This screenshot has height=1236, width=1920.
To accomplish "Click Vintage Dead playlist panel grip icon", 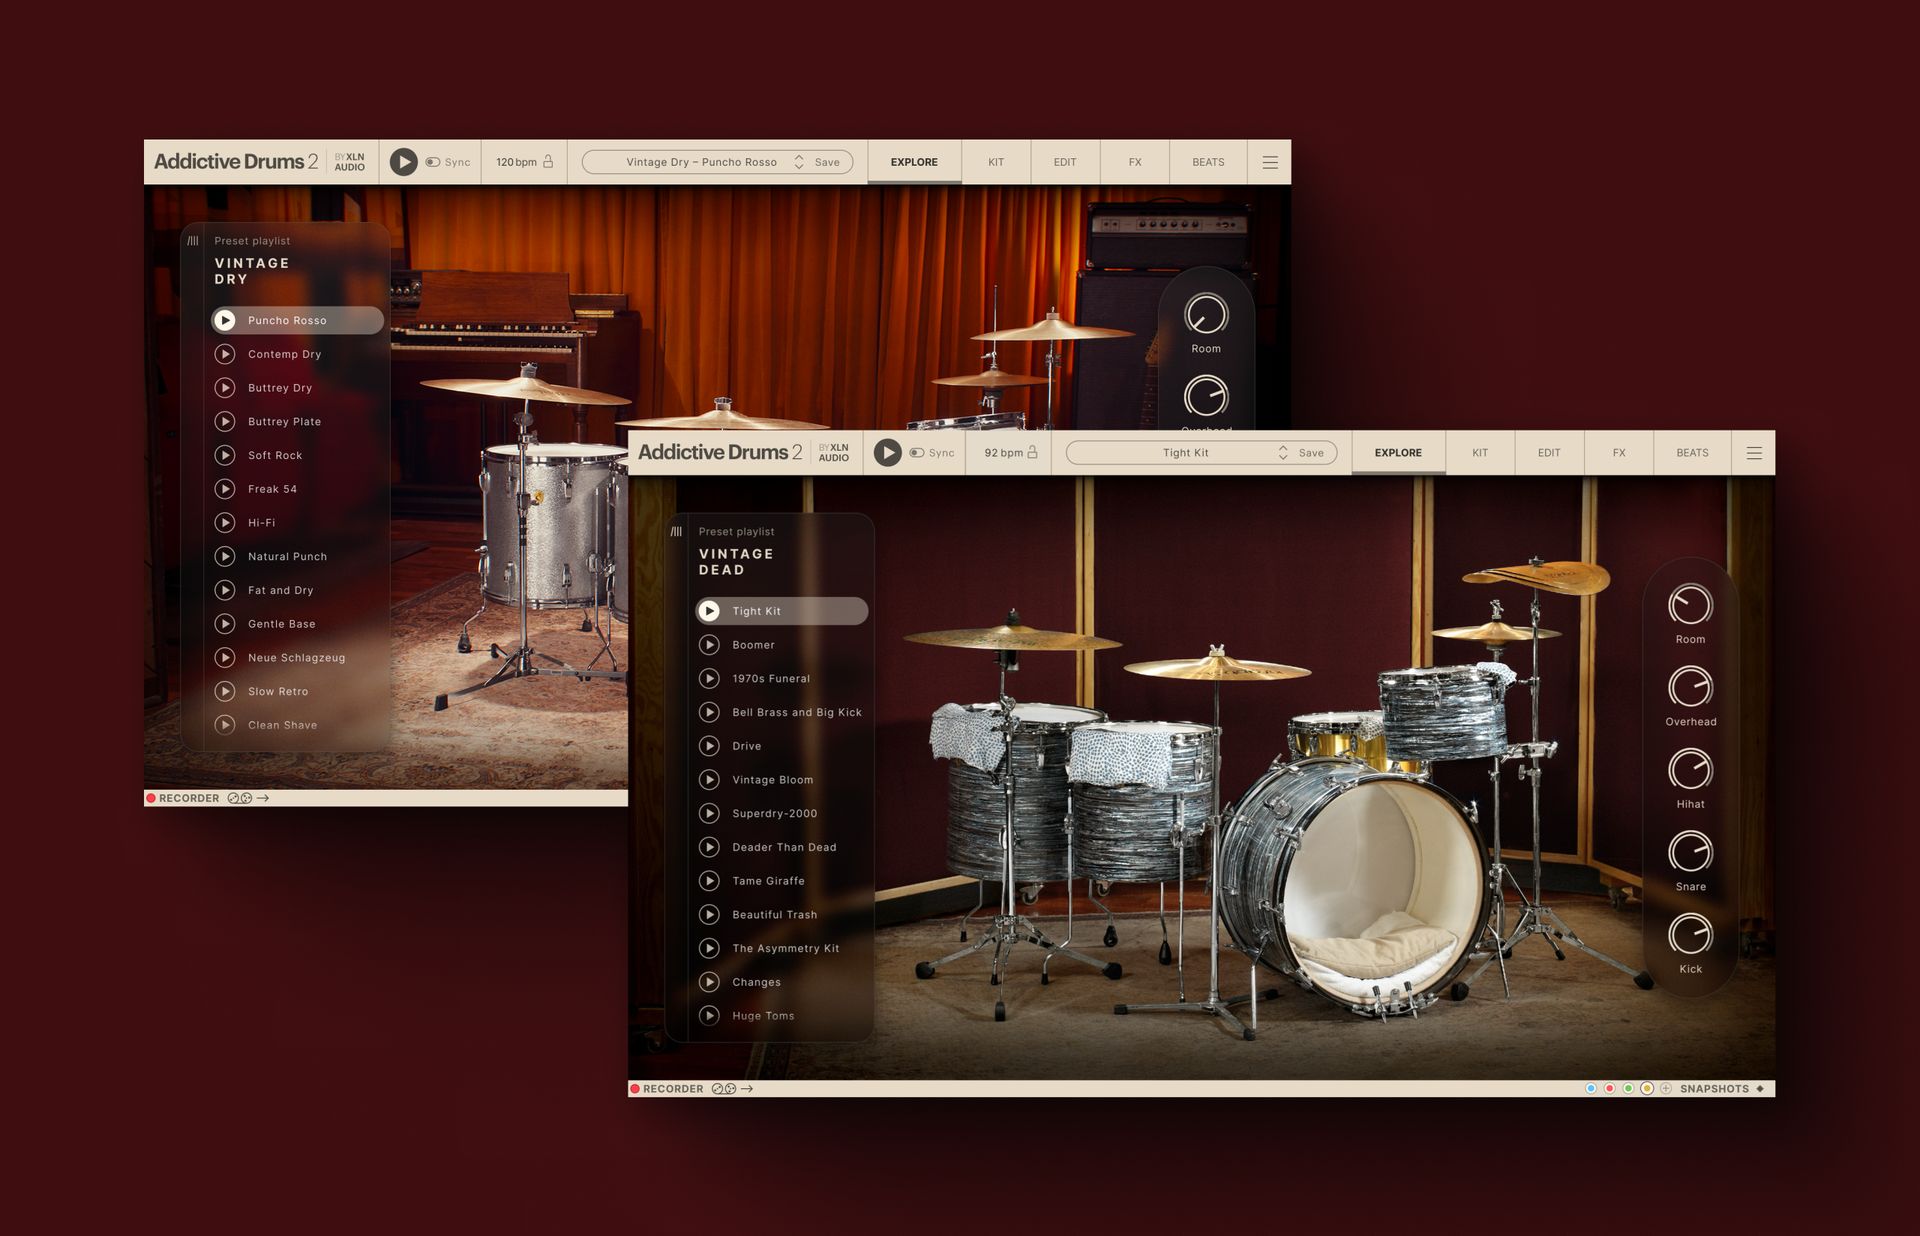I will point(677,532).
